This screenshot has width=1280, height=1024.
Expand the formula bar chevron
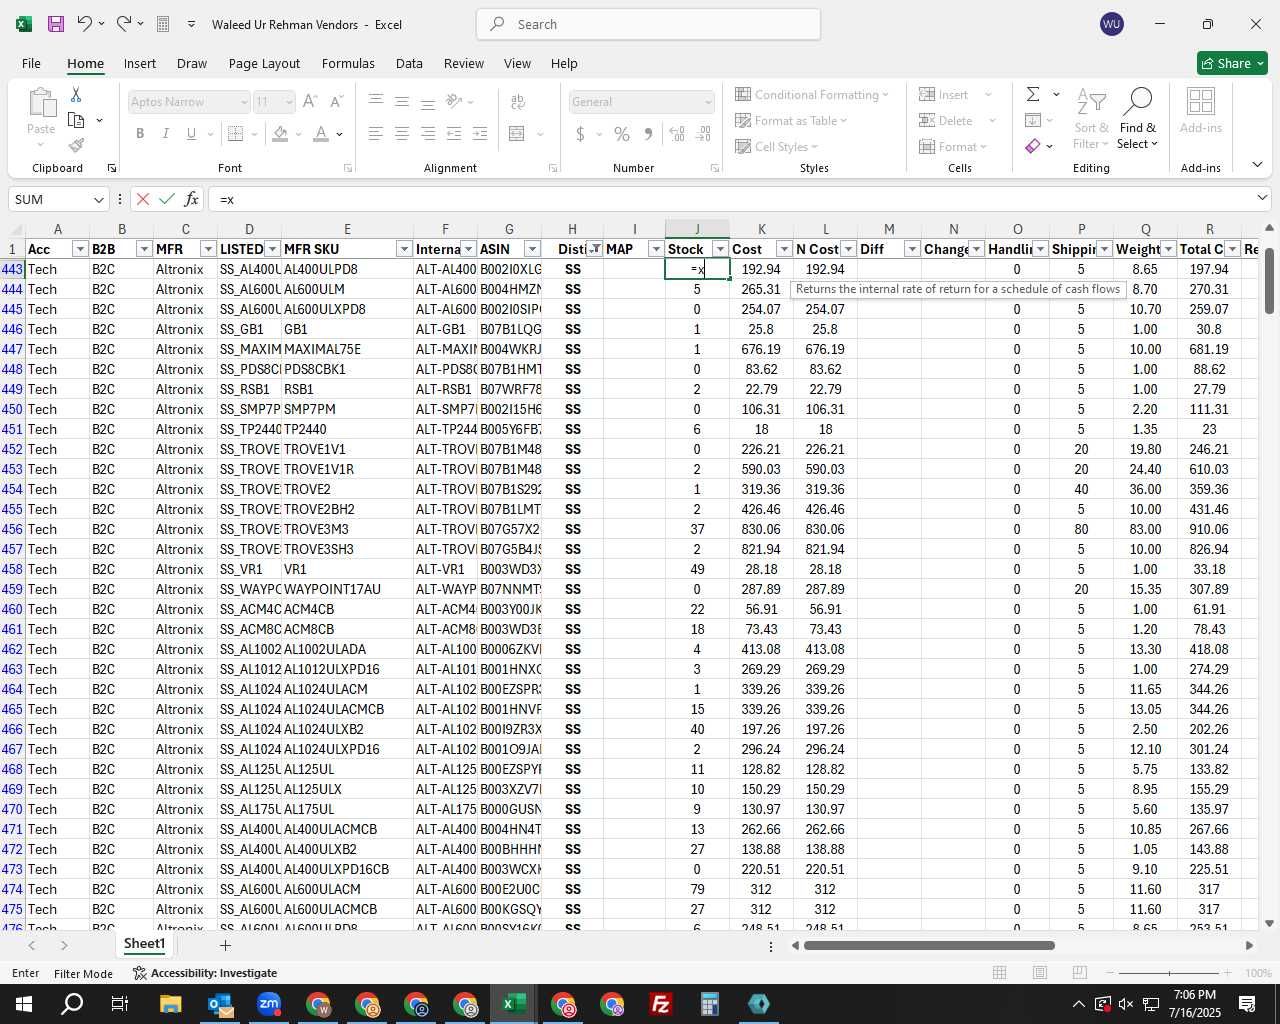tap(1262, 198)
